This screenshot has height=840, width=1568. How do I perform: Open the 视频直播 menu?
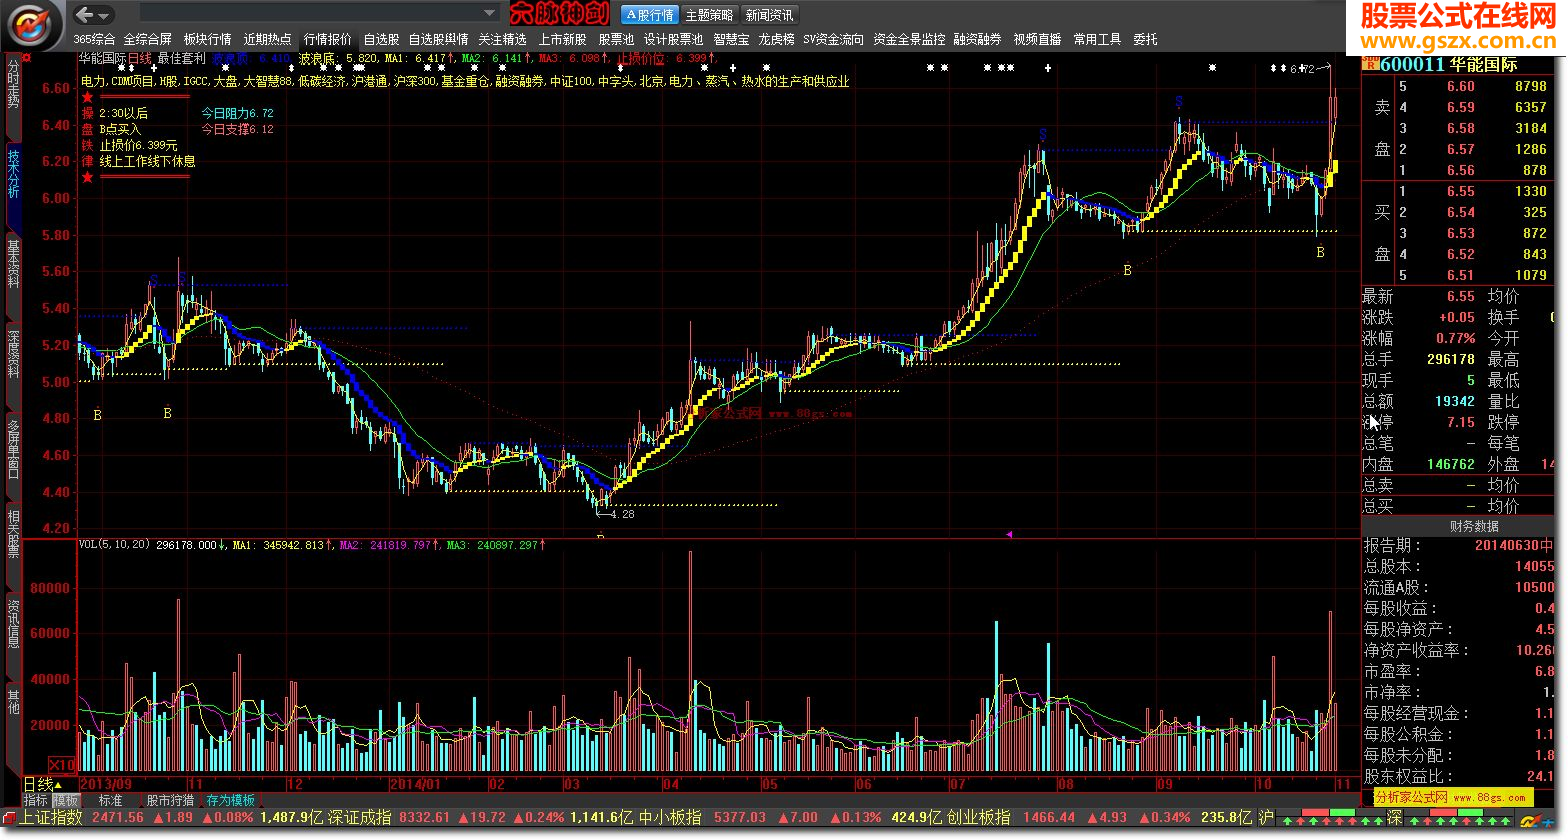point(1037,39)
